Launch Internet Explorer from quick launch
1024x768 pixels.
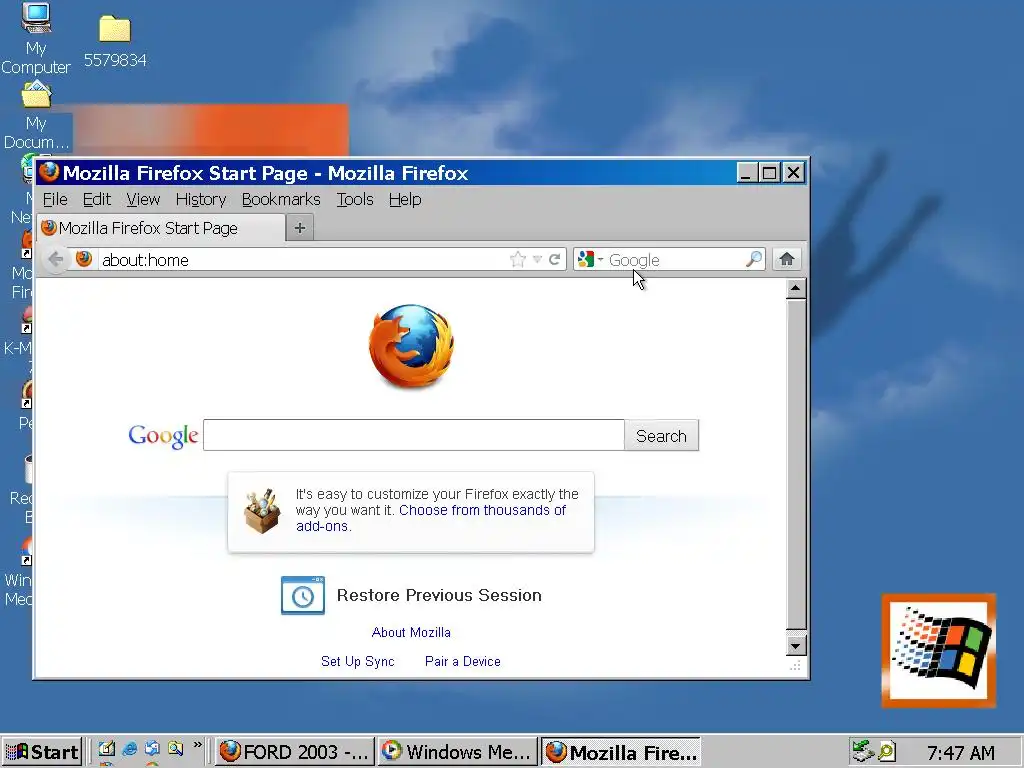pos(129,749)
